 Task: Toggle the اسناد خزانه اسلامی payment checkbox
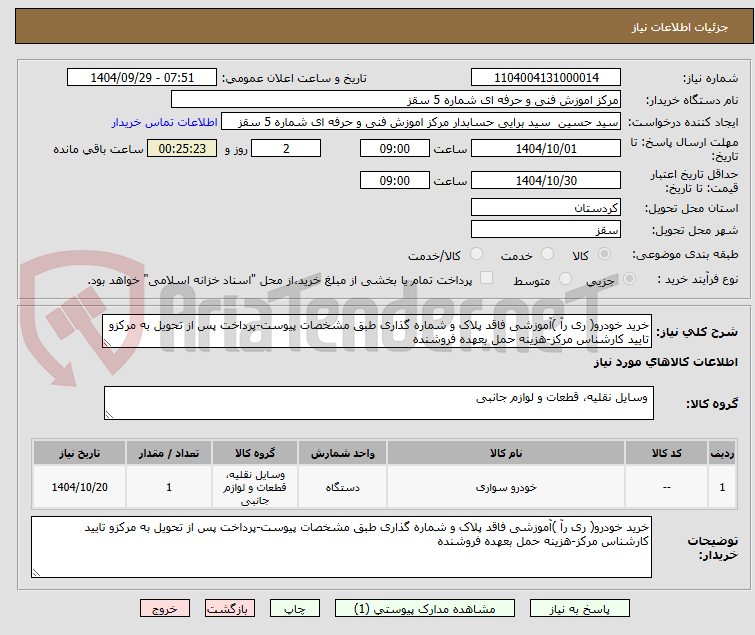[486, 278]
